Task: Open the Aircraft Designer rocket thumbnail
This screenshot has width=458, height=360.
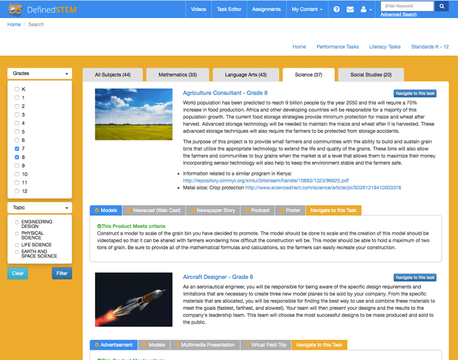Action: 134,300
